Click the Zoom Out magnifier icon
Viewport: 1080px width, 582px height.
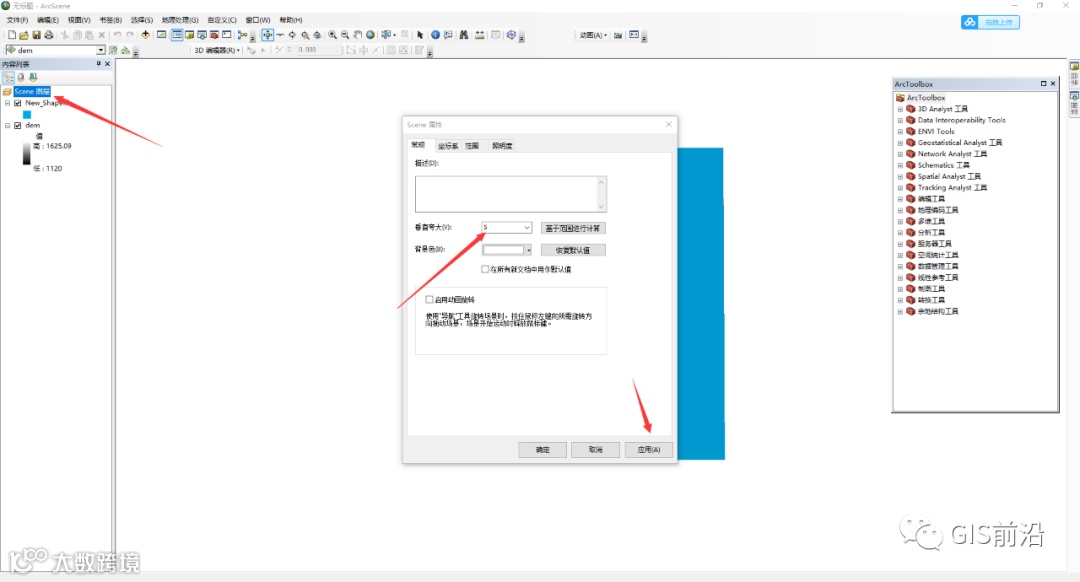coord(345,34)
